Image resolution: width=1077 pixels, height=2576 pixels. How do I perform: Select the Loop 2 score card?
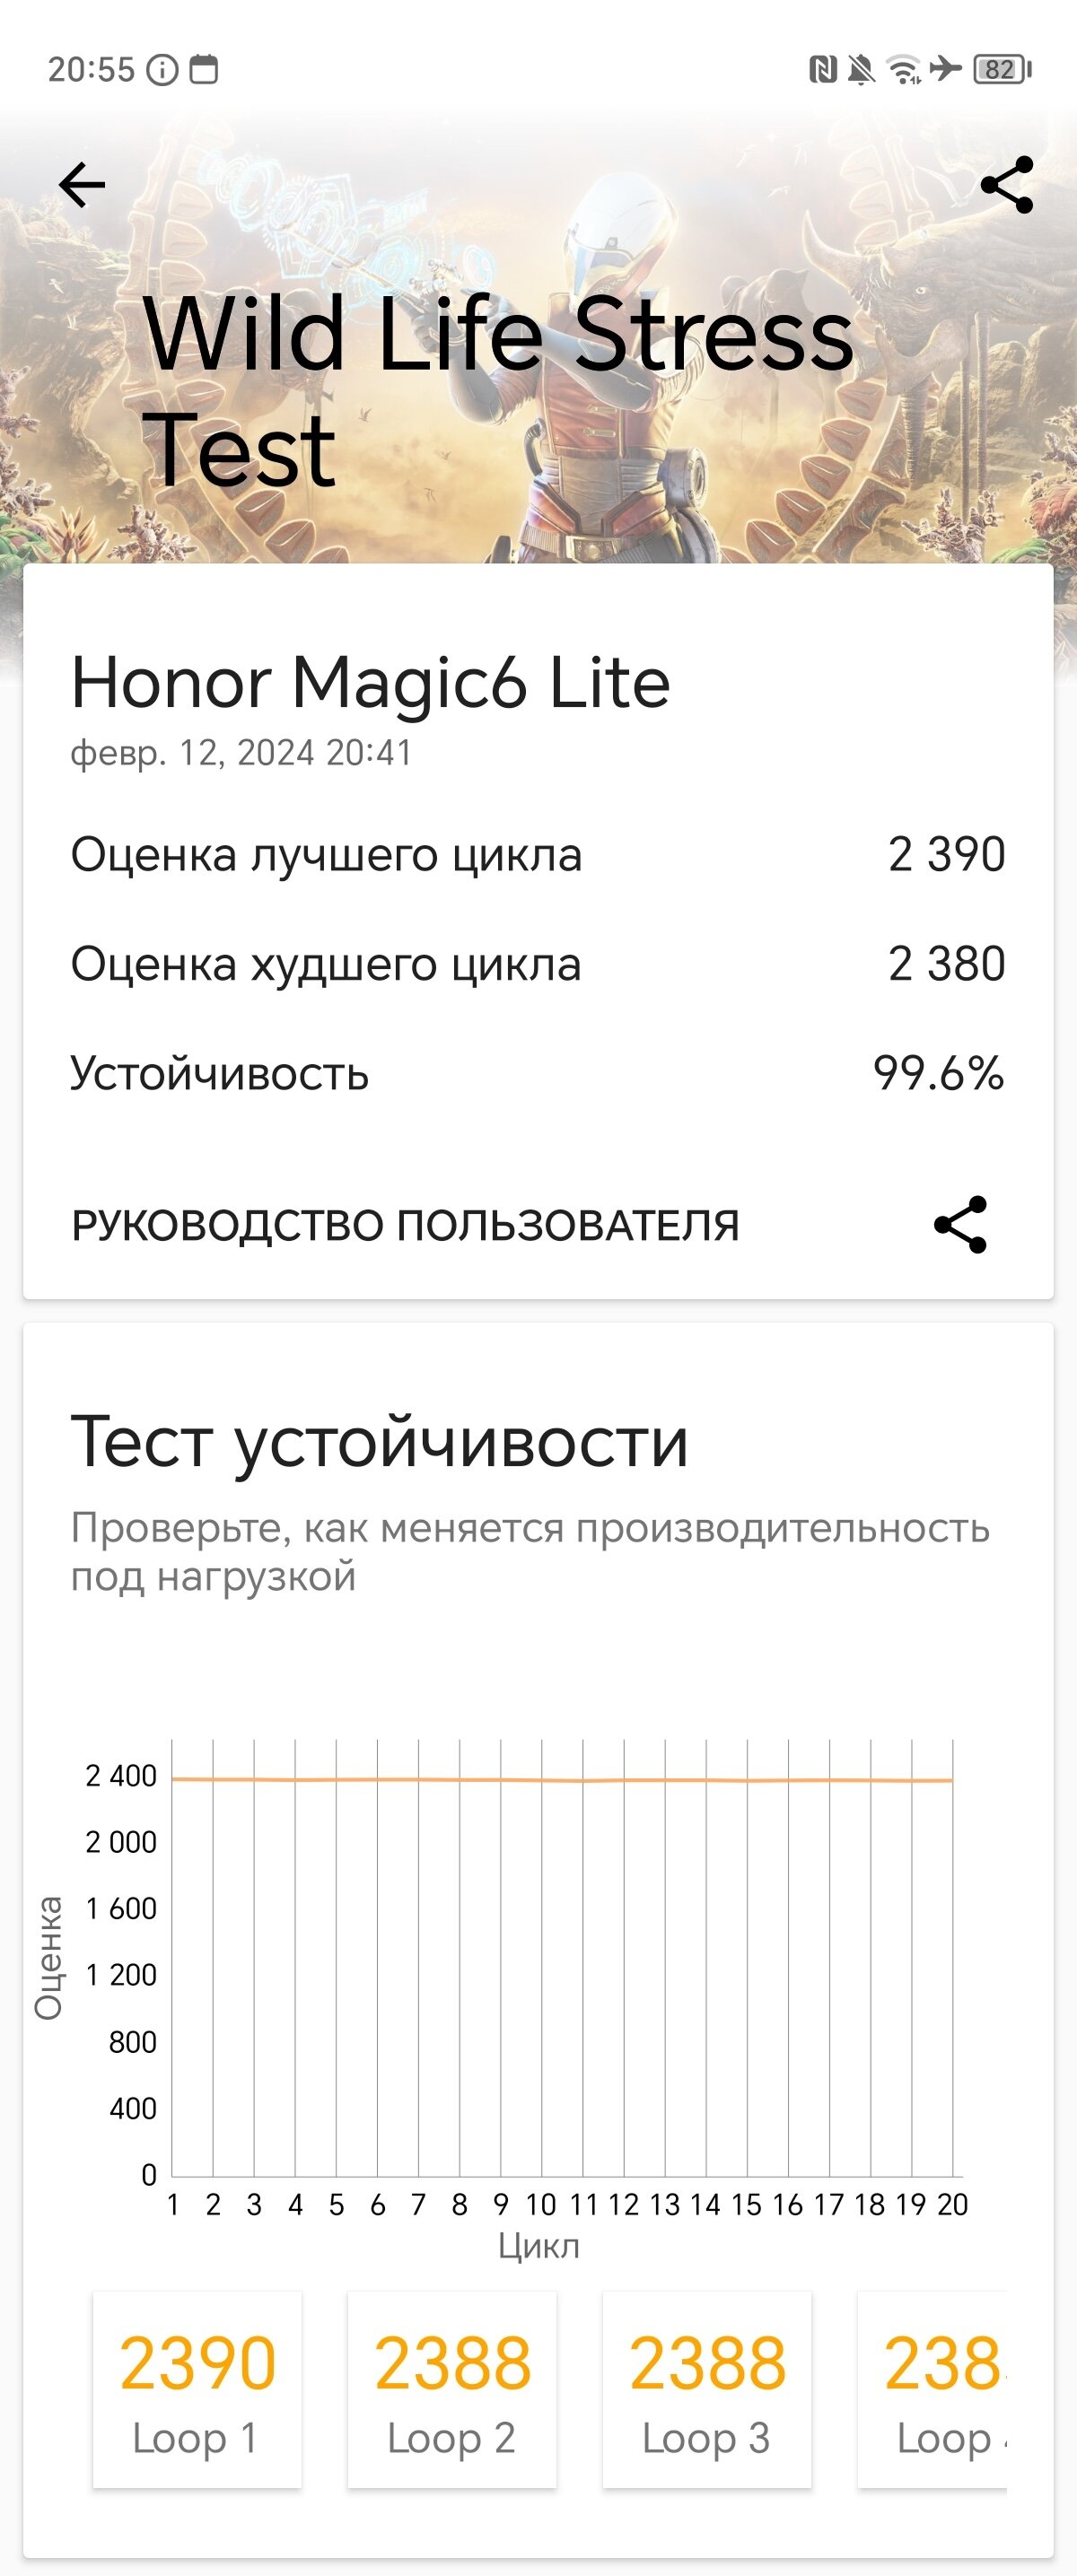pos(452,2389)
